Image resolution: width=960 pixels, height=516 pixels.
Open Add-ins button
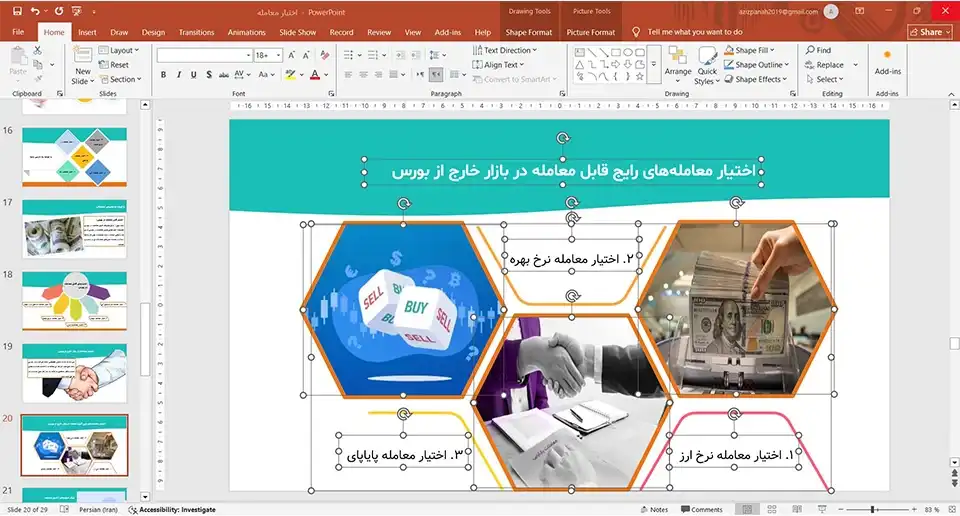coord(887,62)
